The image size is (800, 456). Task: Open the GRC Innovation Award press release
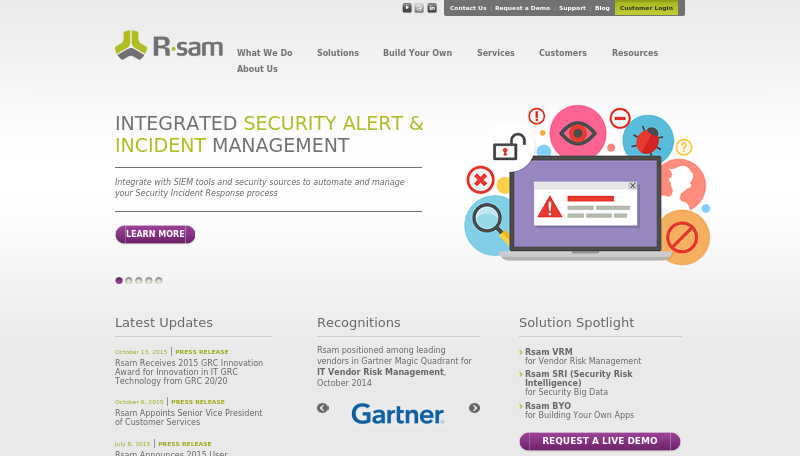click(x=189, y=372)
